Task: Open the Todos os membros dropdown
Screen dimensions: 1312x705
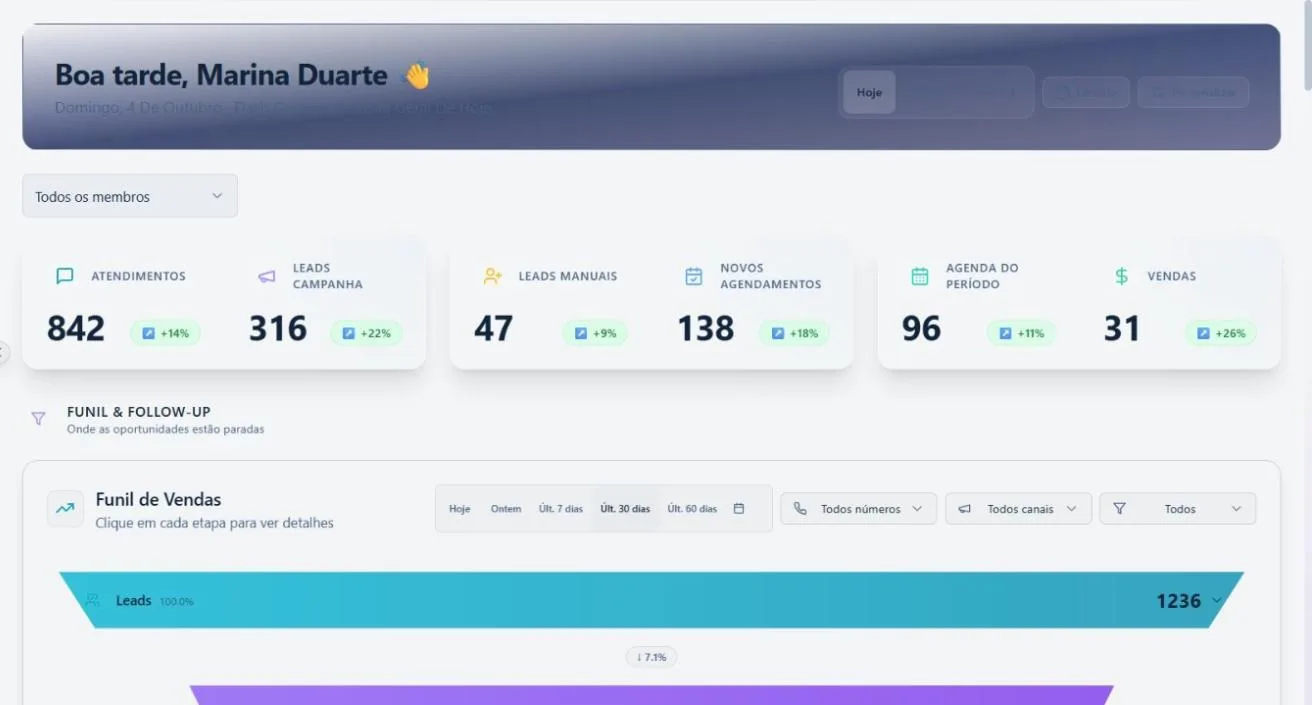Action: 130,196
